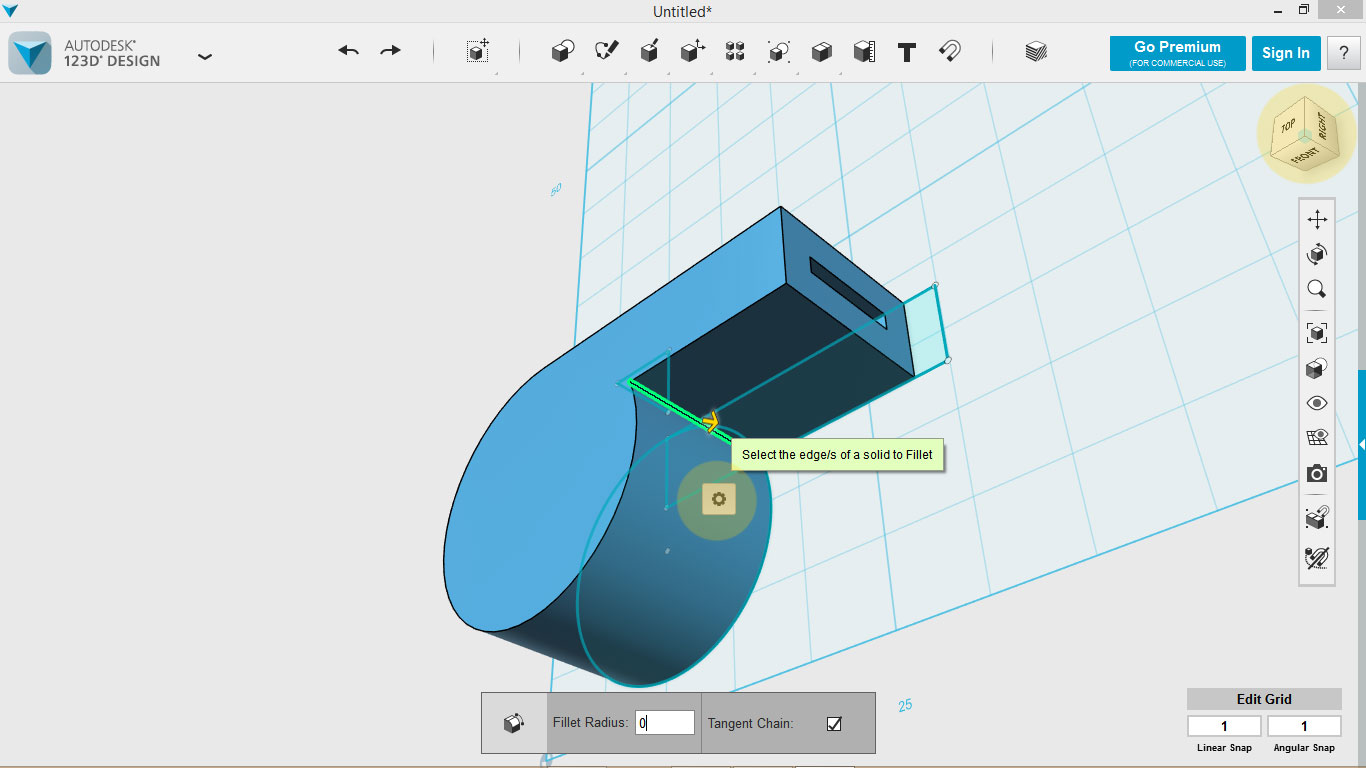This screenshot has height=768, width=1366.
Task: Click the Snap magnet tool
Action: [x=950, y=52]
